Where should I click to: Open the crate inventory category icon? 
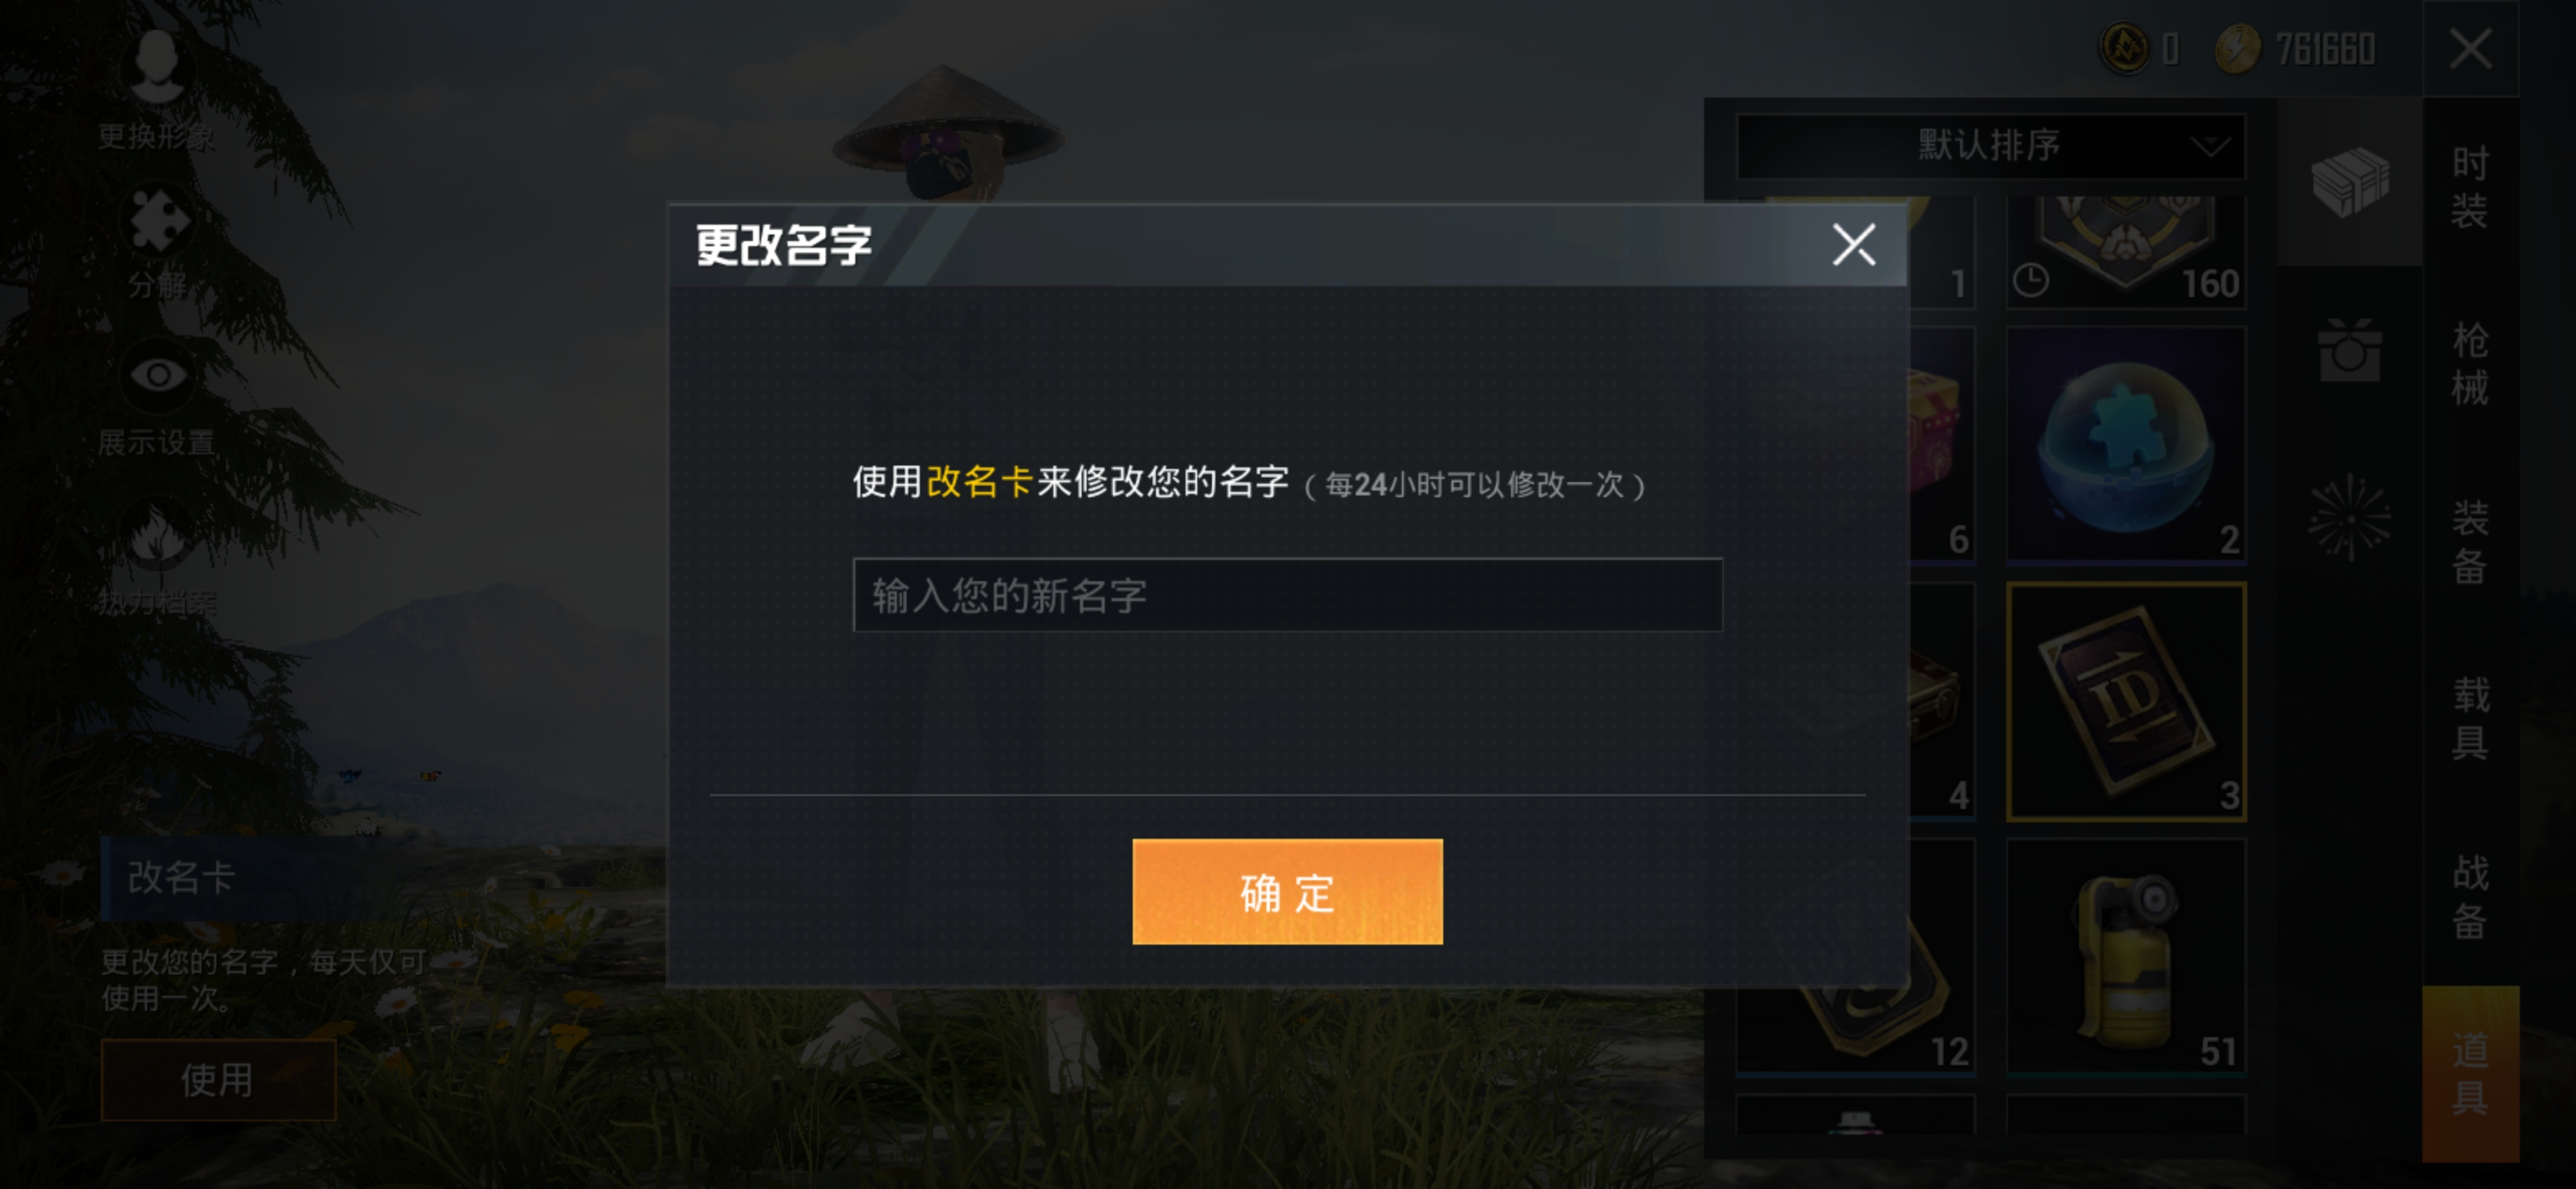click(2349, 182)
